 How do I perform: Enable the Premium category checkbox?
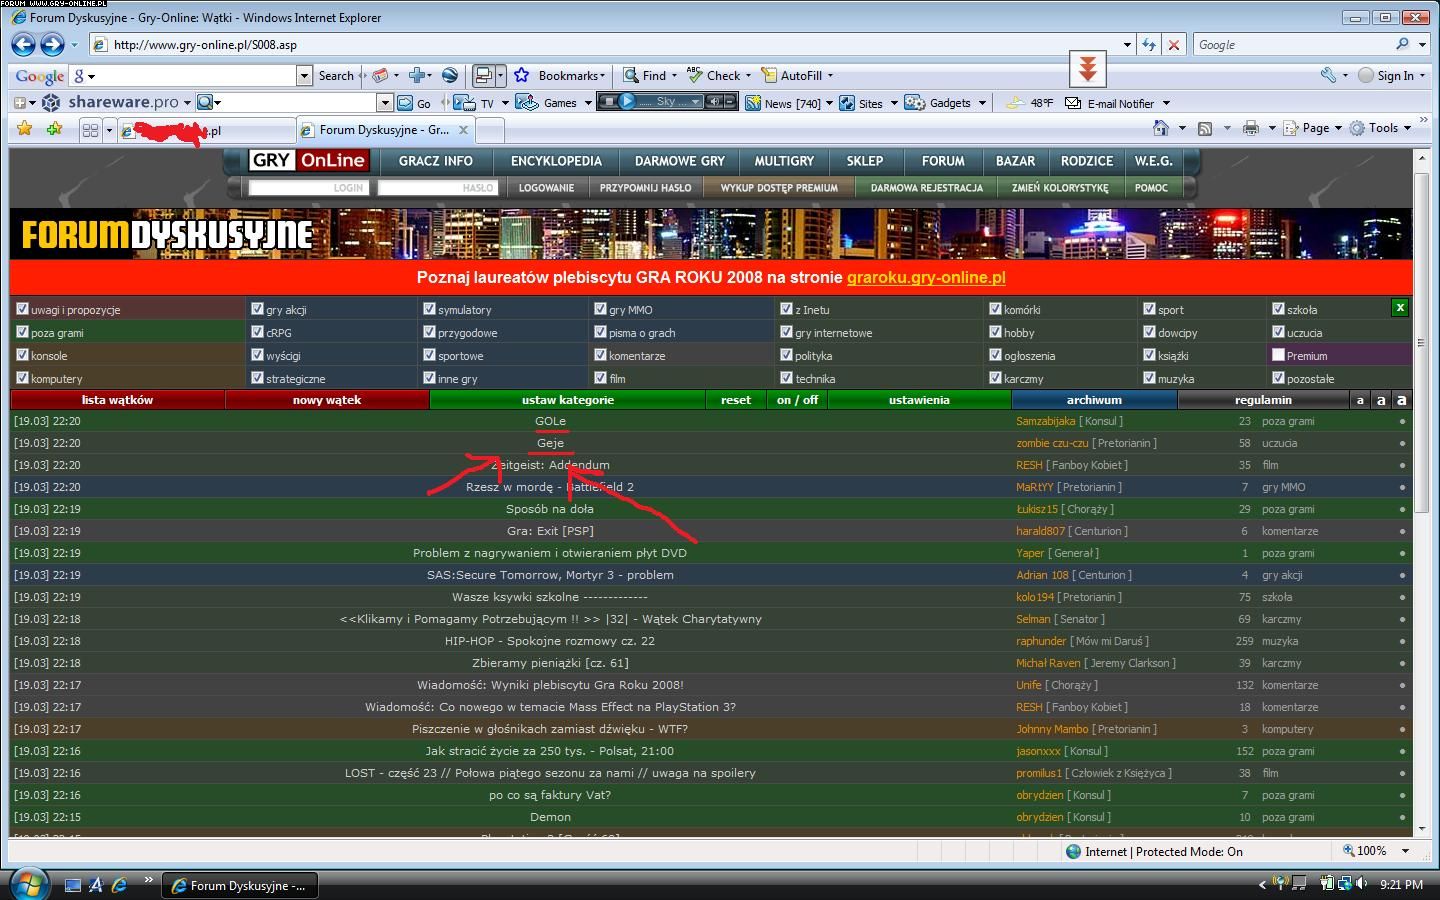pyautogui.click(x=1278, y=356)
